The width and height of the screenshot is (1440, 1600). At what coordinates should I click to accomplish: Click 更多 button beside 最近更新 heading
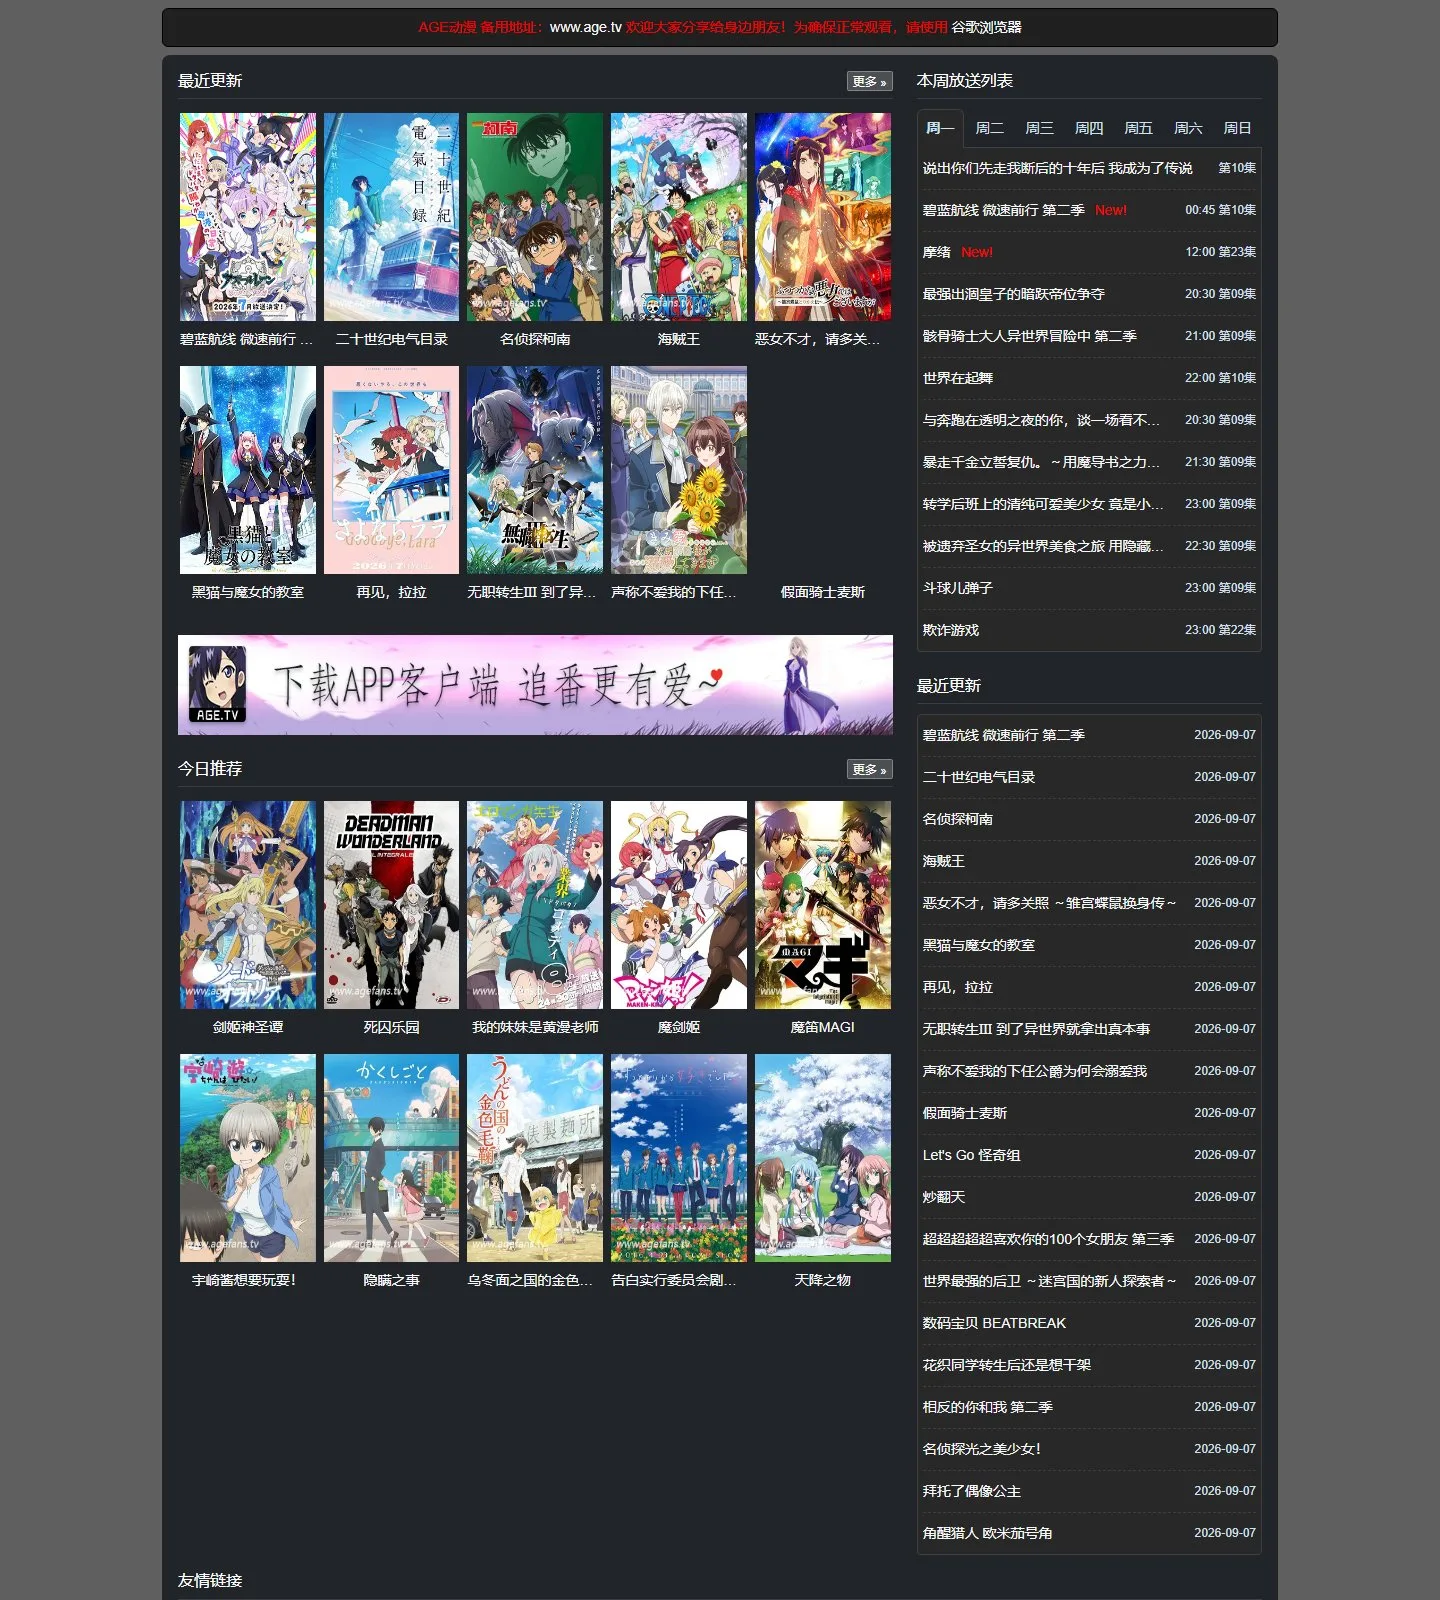pos(869,81)
